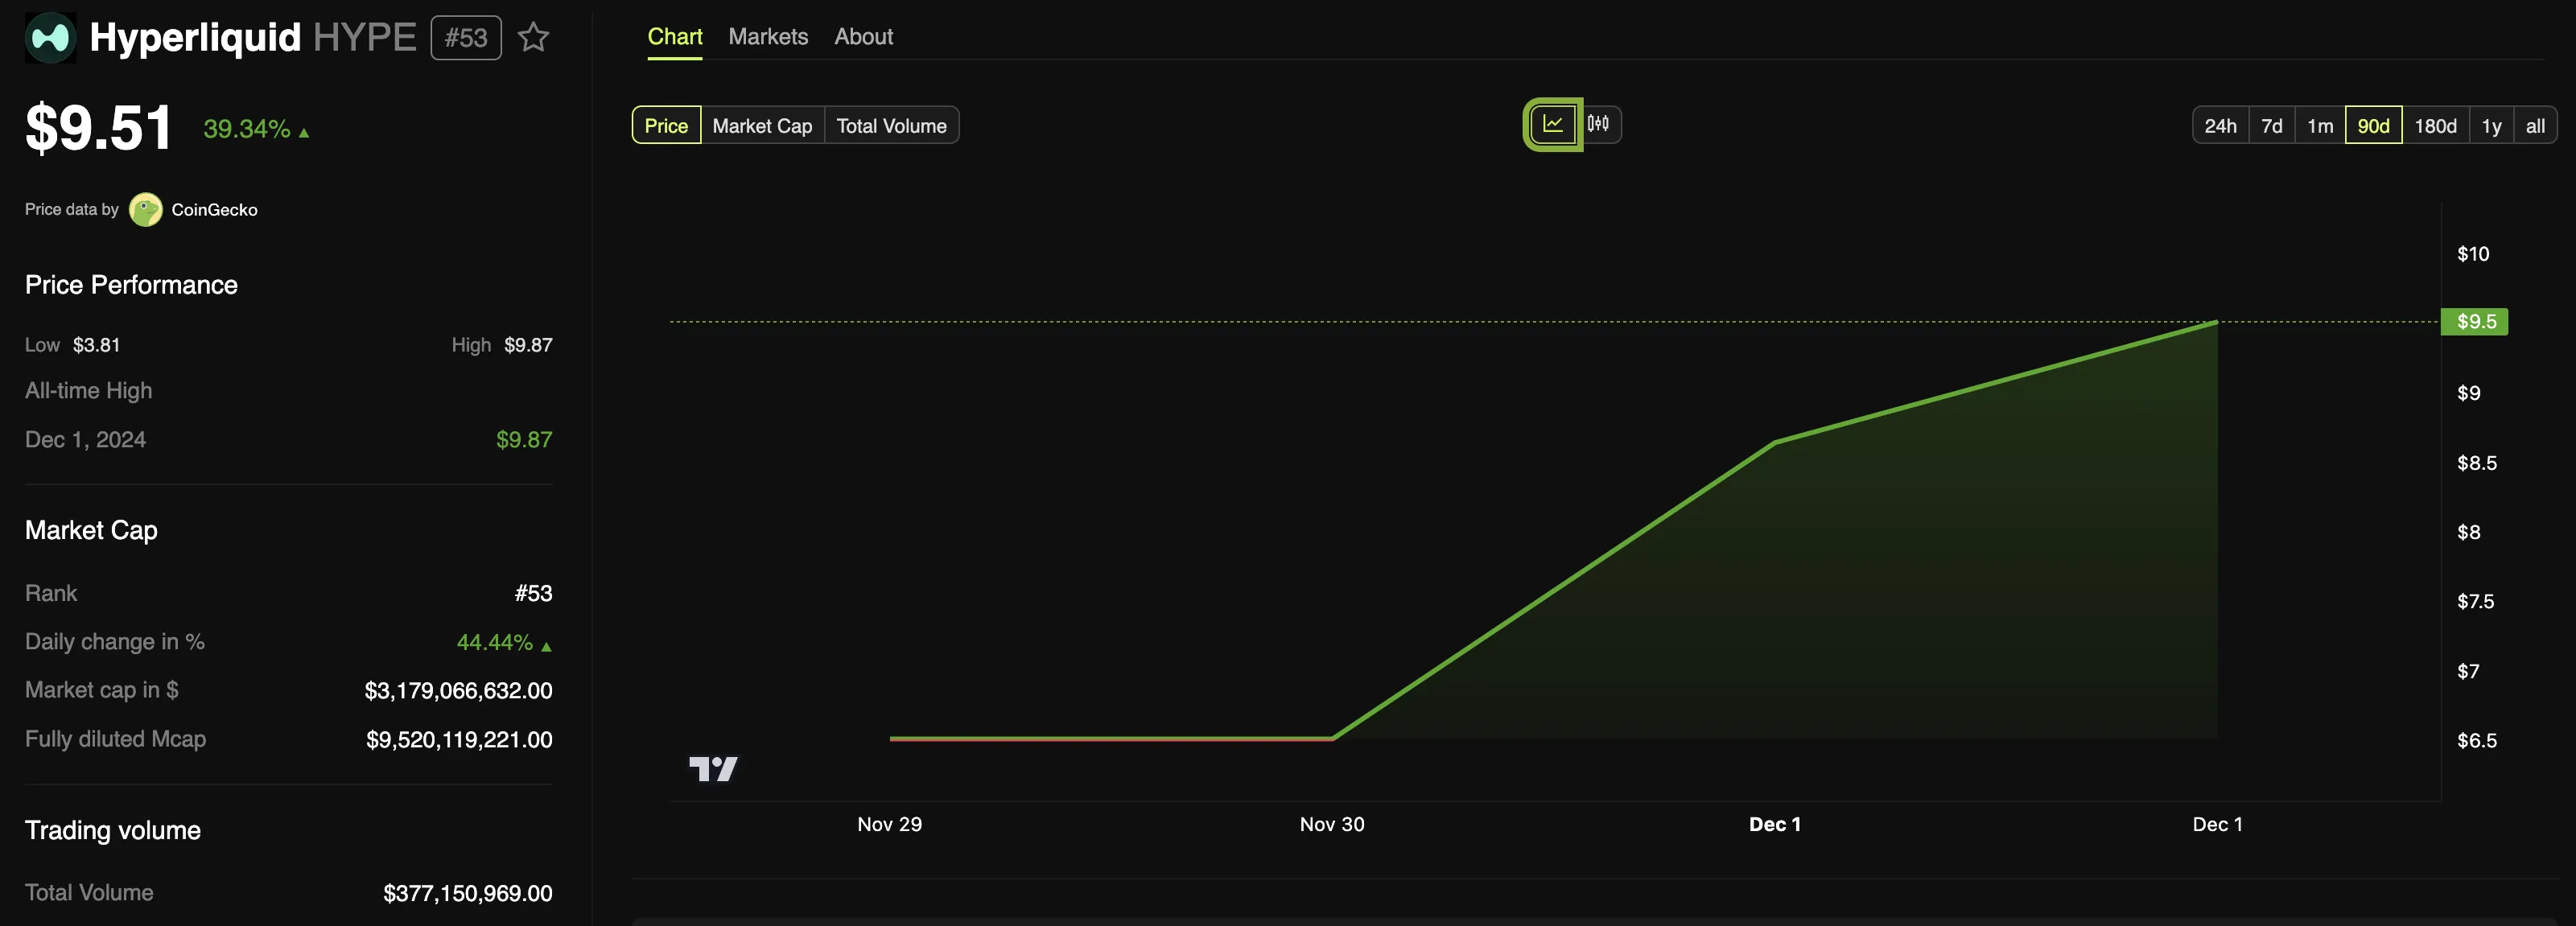Switch to the 1y chart view
The width and height of the screenshot is (2576, 926).
coord(2491,123)
